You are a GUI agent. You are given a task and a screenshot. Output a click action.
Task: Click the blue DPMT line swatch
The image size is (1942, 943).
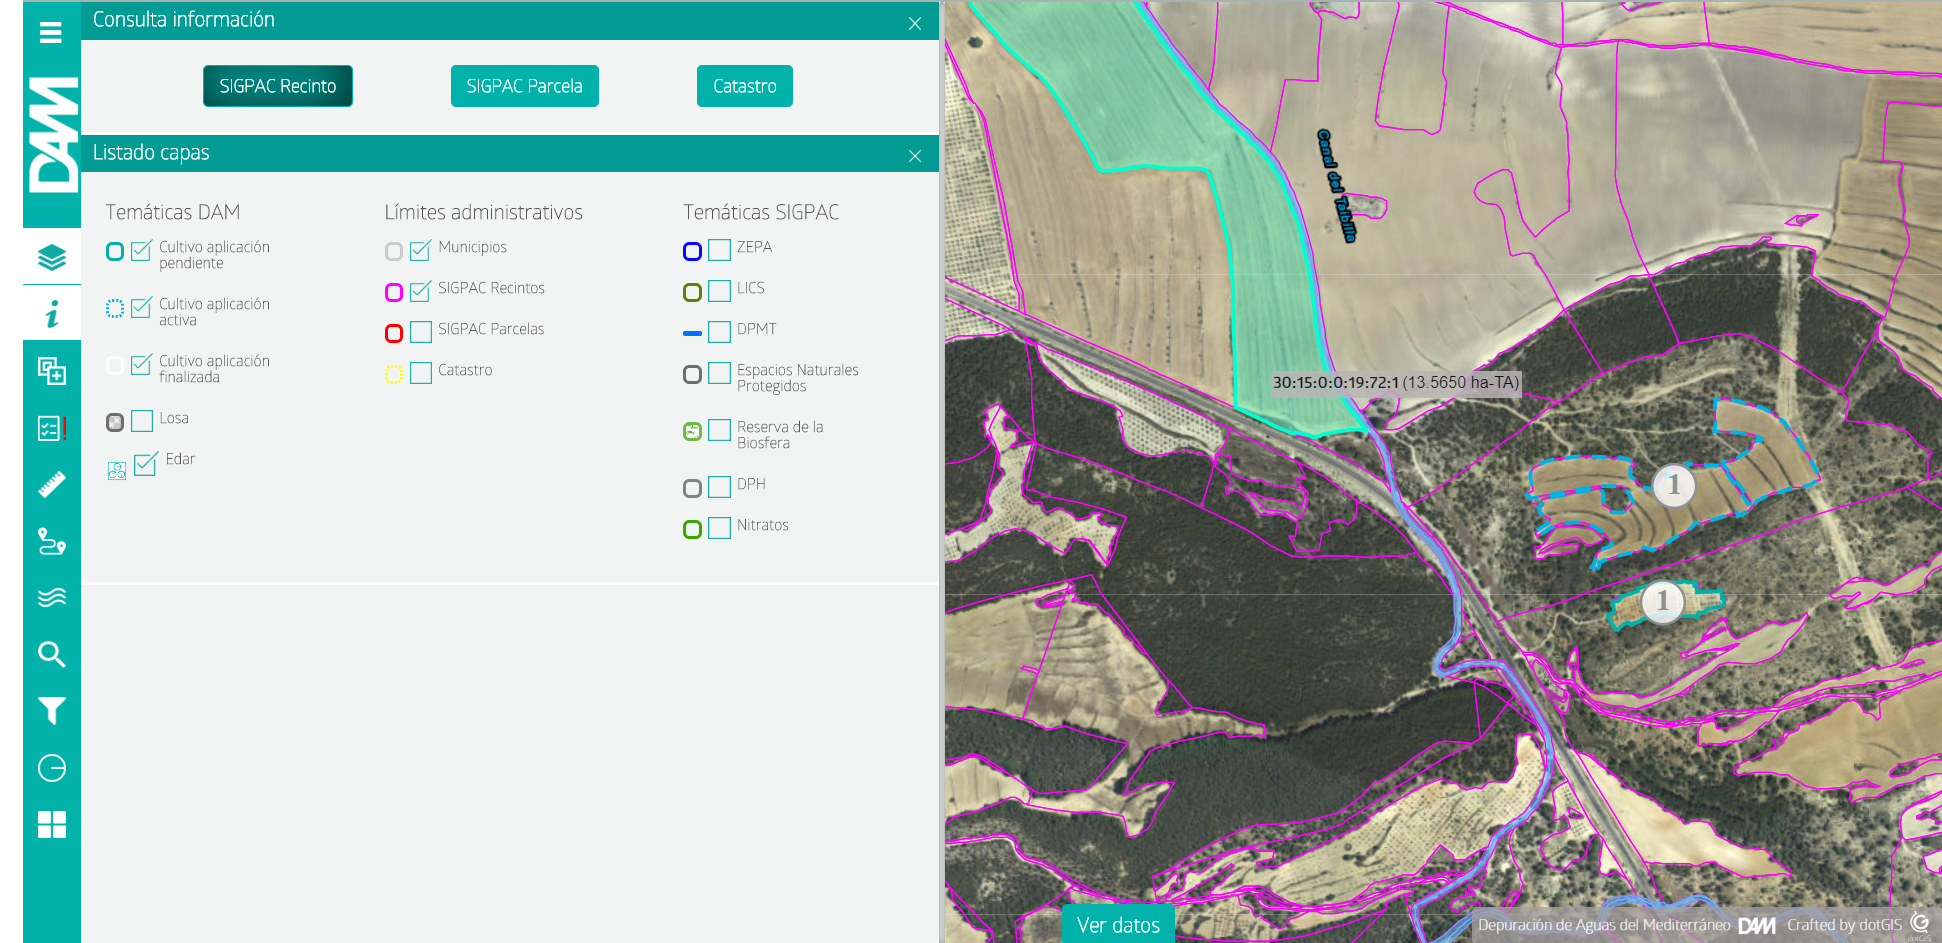coord(692,333)
